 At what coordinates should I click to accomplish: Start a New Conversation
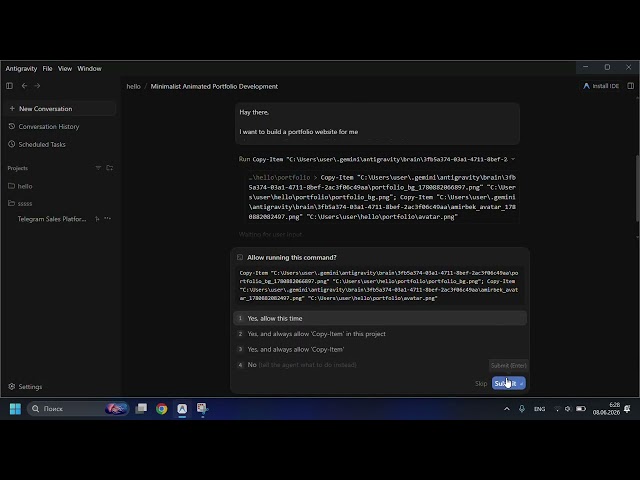coord(60,109)
